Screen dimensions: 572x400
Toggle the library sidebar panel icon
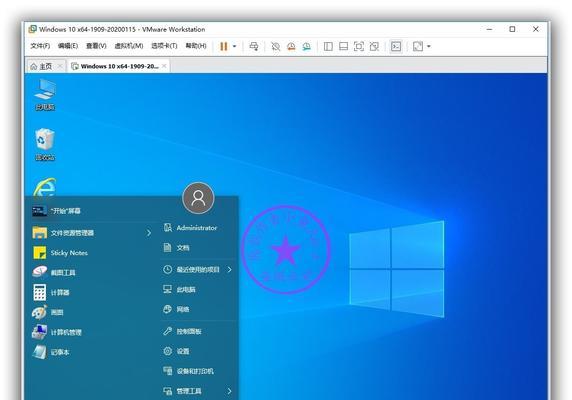point(328,46)
